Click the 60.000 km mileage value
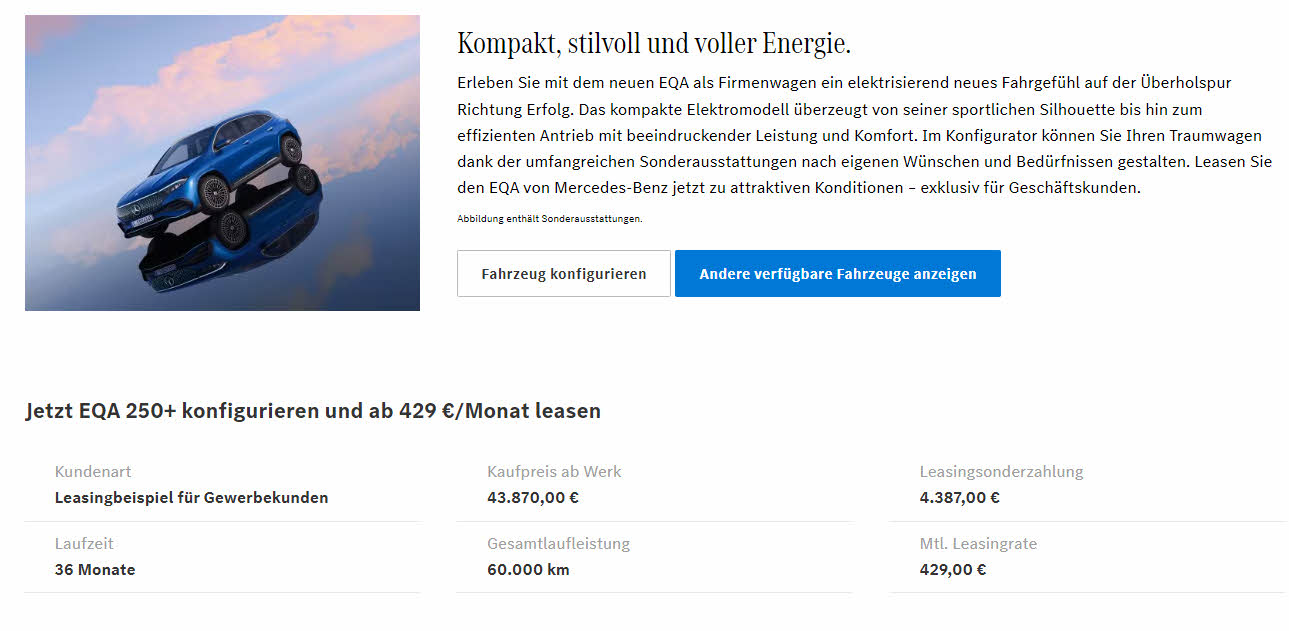Viewport: 1289px width, 631px height. coord(528,570)
